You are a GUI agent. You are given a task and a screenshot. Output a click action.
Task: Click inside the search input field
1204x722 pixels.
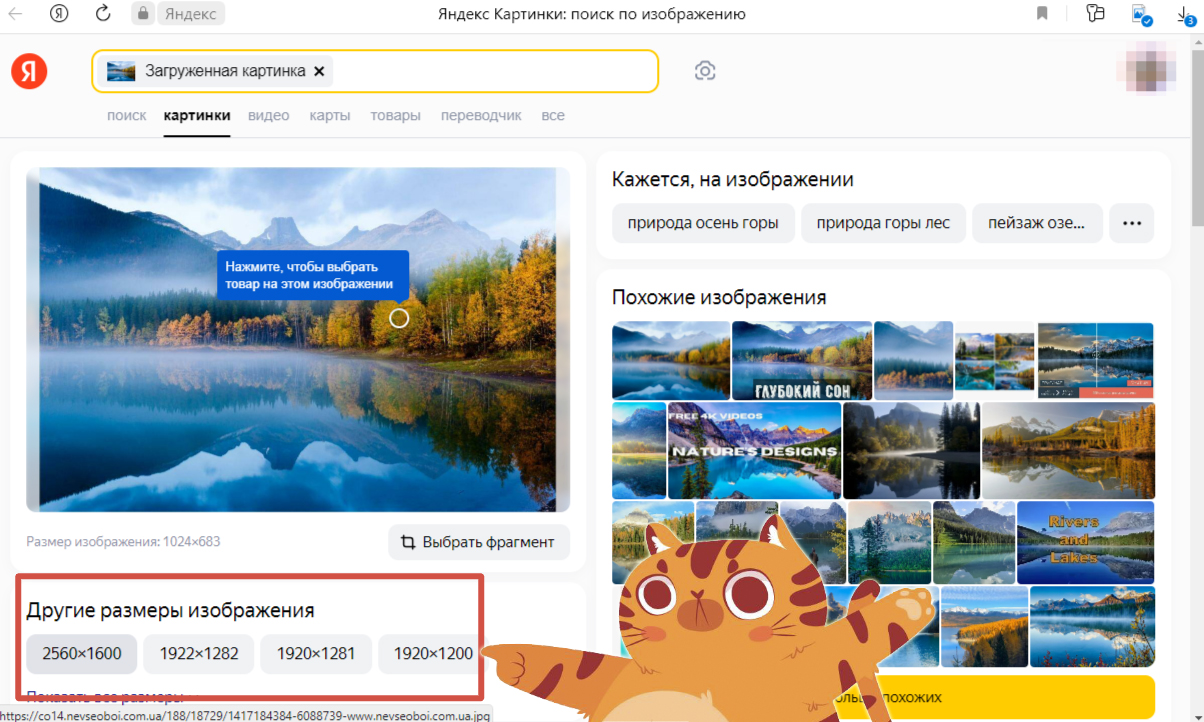(x=490, y=71)
